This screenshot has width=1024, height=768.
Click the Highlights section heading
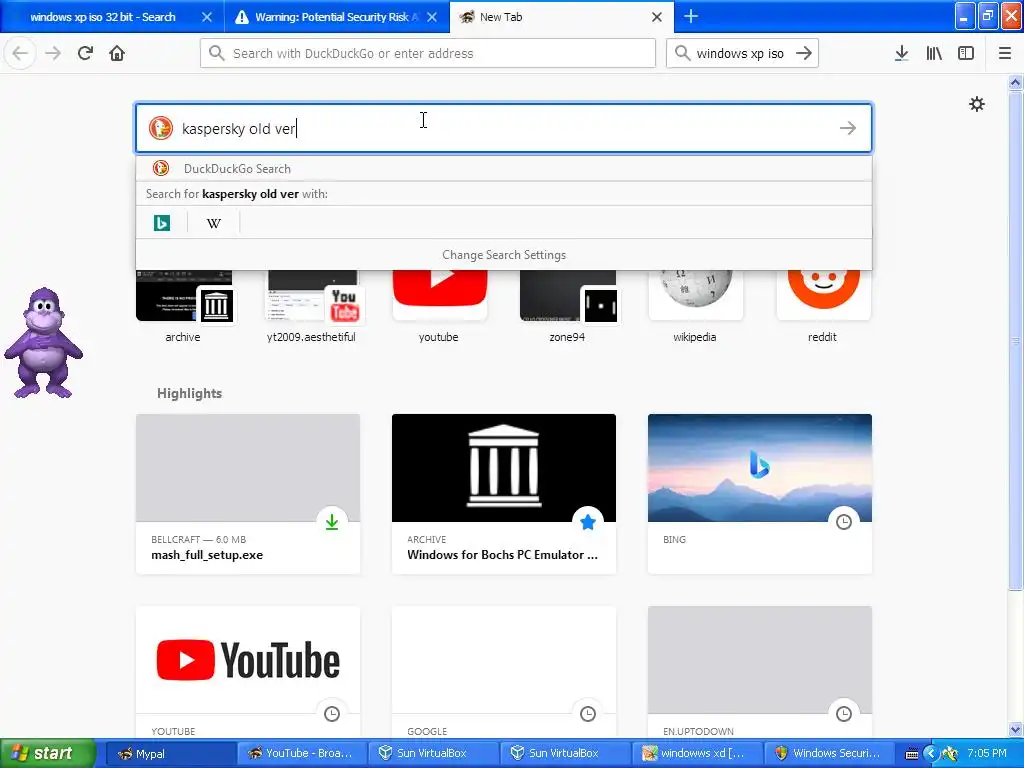[189, 393]
